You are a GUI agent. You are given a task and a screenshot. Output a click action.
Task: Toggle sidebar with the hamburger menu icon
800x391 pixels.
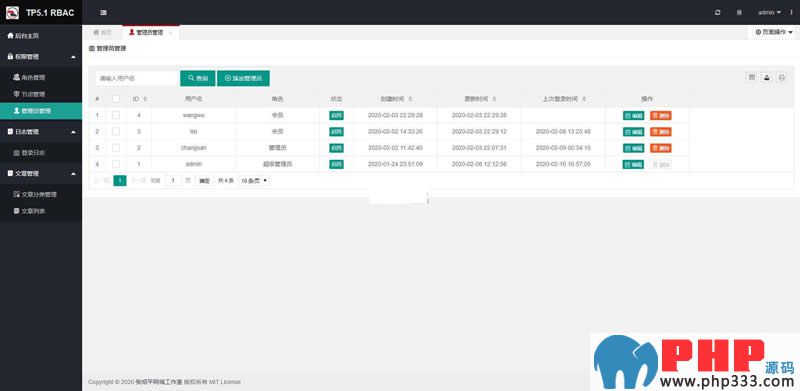coord(104,12)
